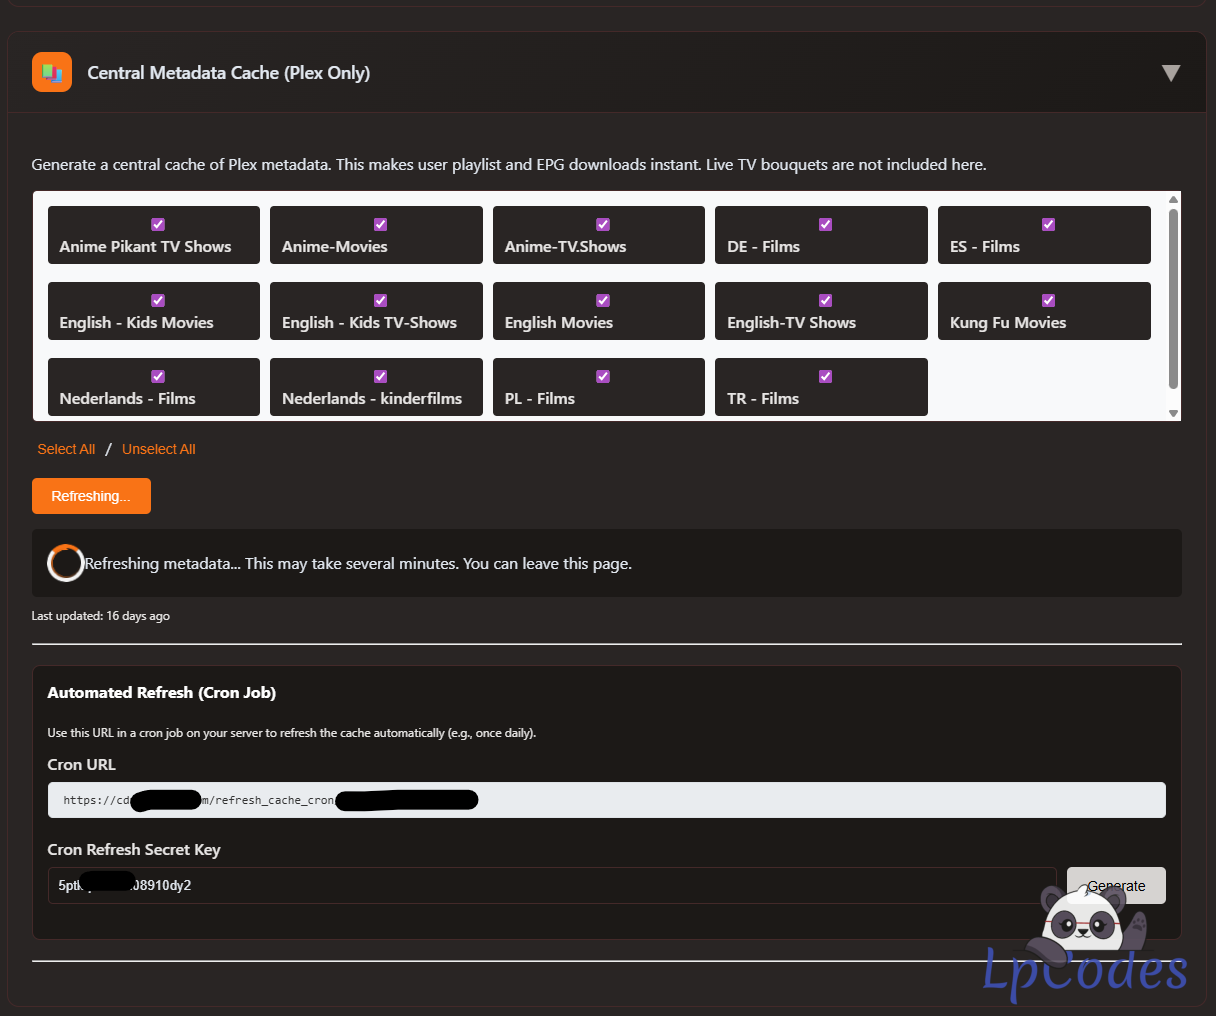Toggle the ES - Films checkbox
The height and width of the screenshot is (1016, 1216).
tap(1048, 224)
